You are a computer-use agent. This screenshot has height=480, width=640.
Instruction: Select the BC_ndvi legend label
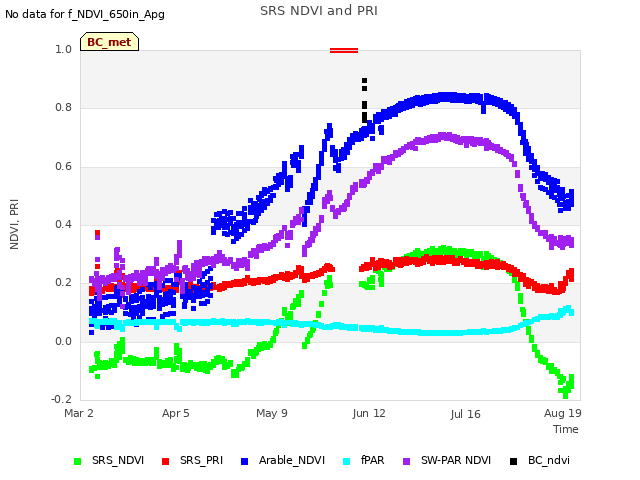tap(549, 460)
